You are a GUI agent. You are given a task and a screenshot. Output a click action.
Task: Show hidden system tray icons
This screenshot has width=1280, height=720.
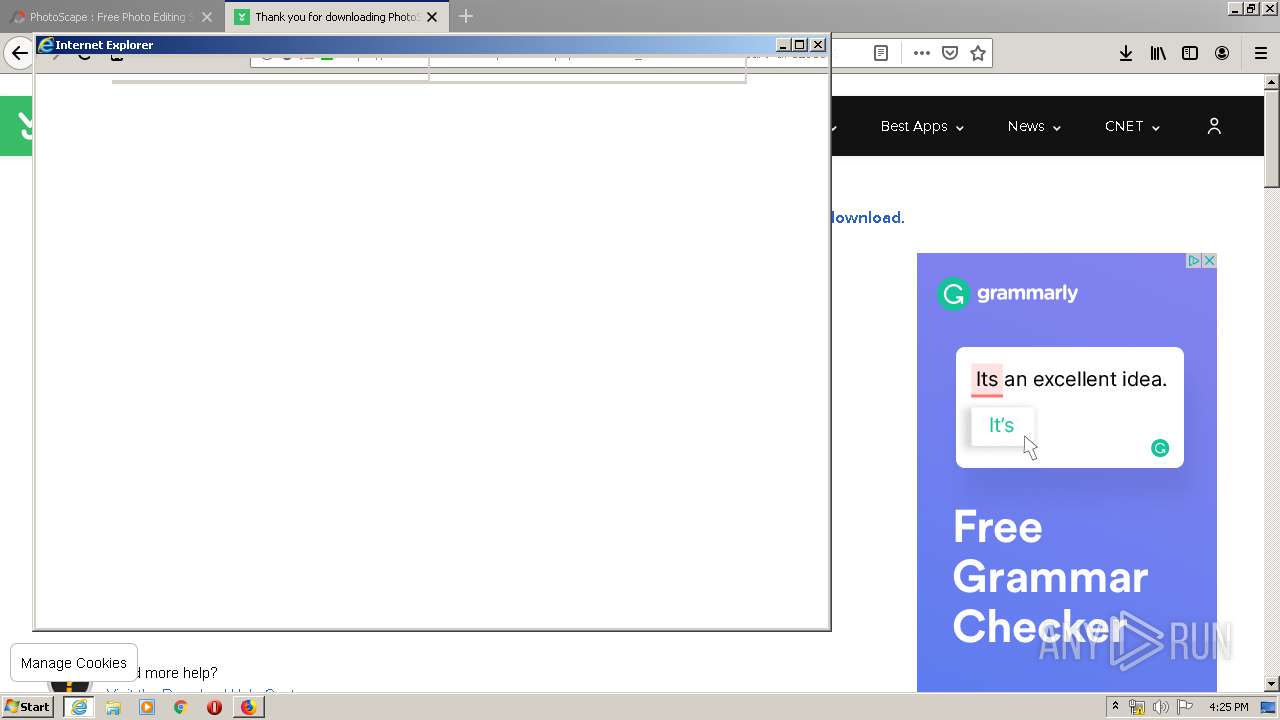point(1115,707)
